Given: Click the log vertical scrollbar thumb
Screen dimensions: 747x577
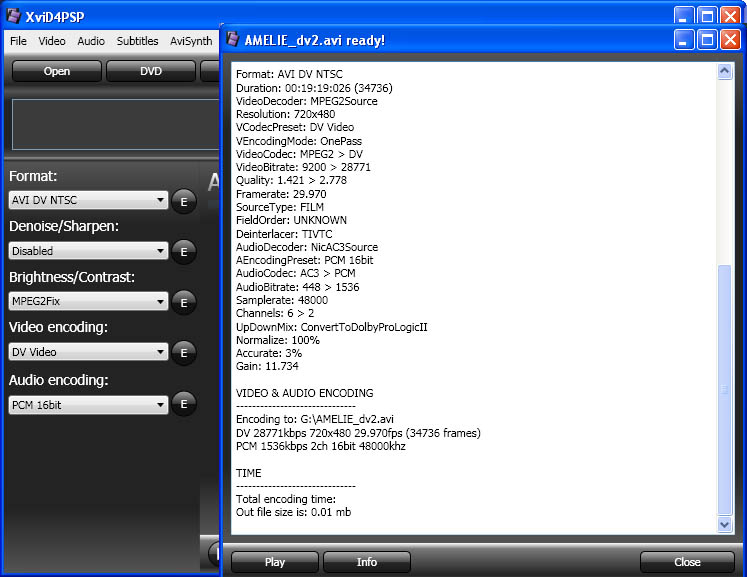Looking at the screenshot, I should [725, 390].
